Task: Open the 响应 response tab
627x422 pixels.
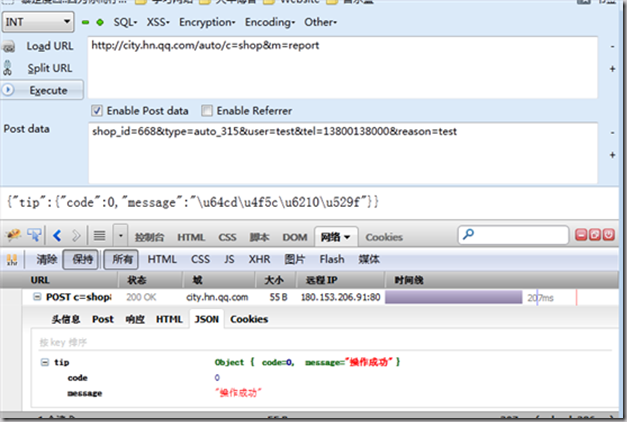Action: pos(135,319)
